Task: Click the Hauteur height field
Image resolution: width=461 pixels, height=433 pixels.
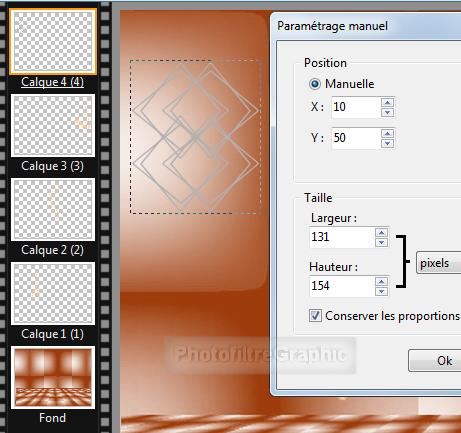Action: (342, 286)
